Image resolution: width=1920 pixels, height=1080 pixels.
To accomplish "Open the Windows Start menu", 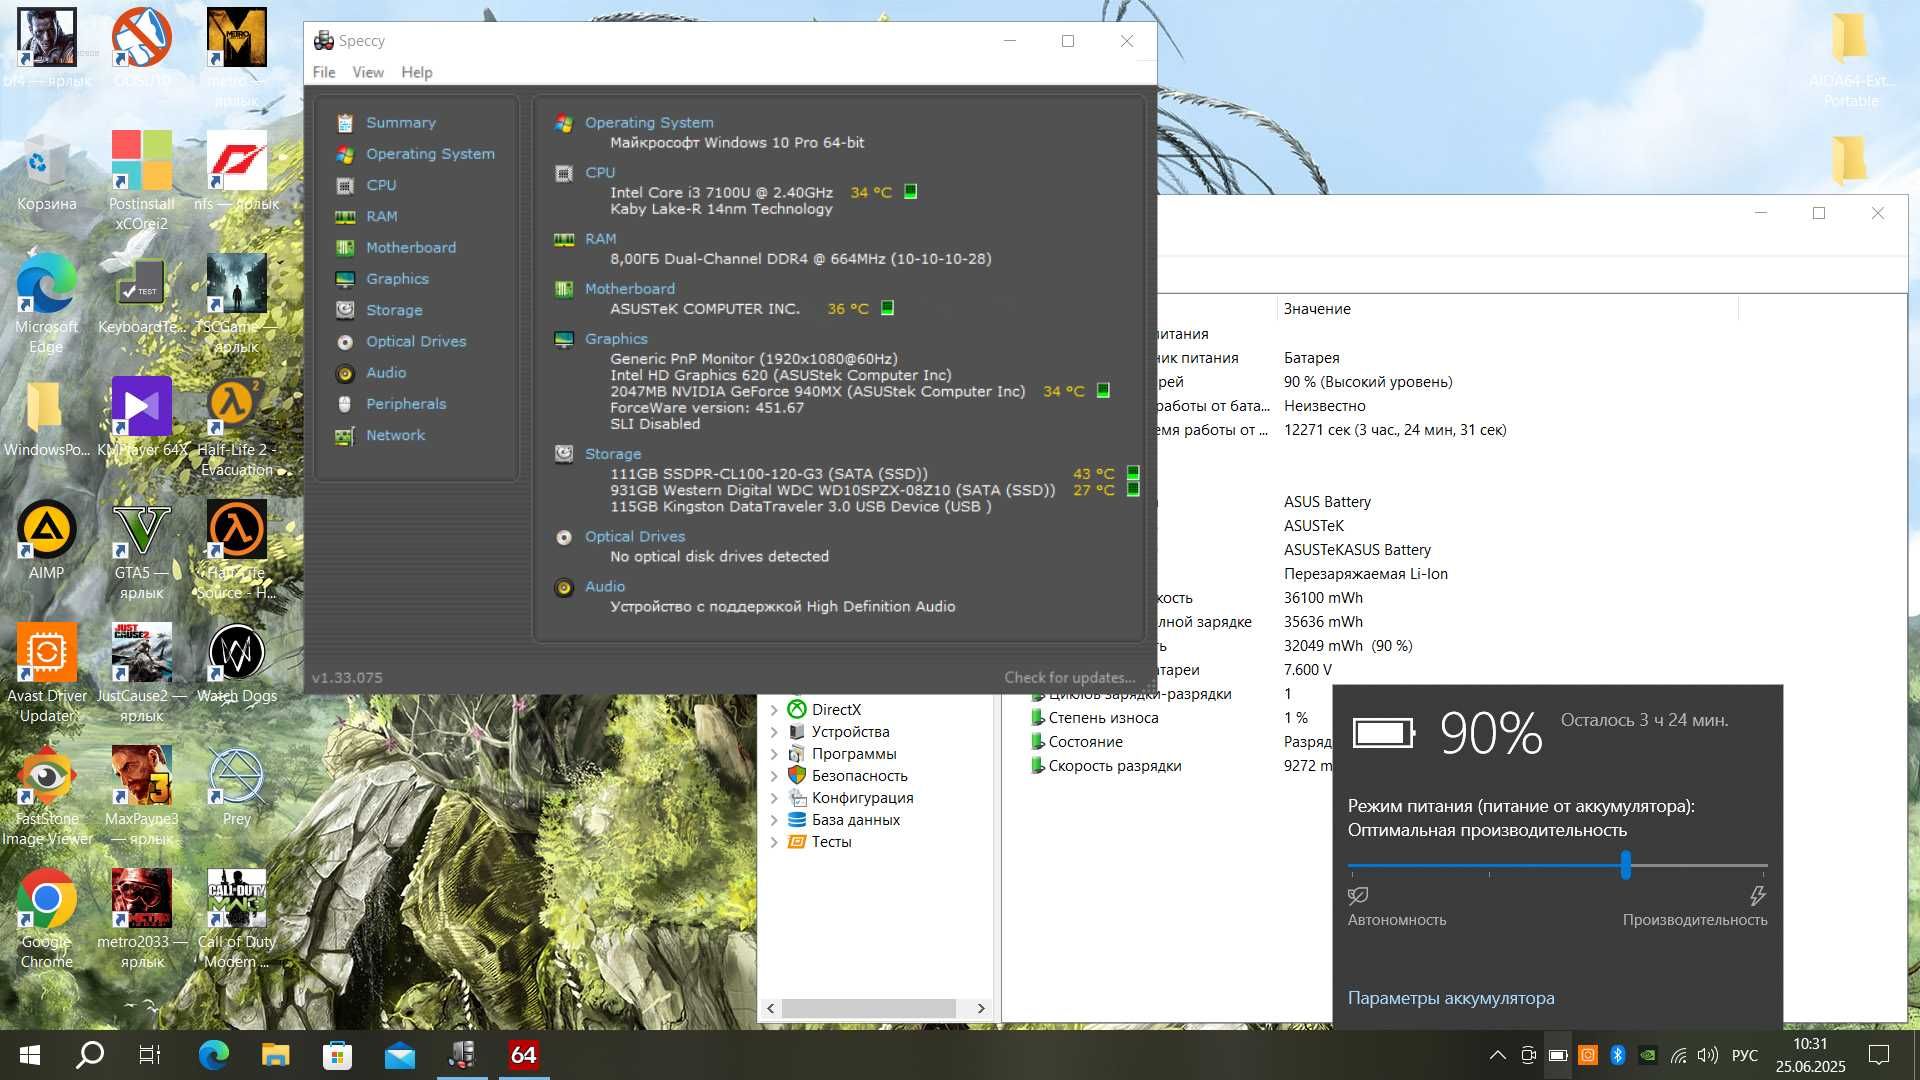I will [x=30, y=1055].
